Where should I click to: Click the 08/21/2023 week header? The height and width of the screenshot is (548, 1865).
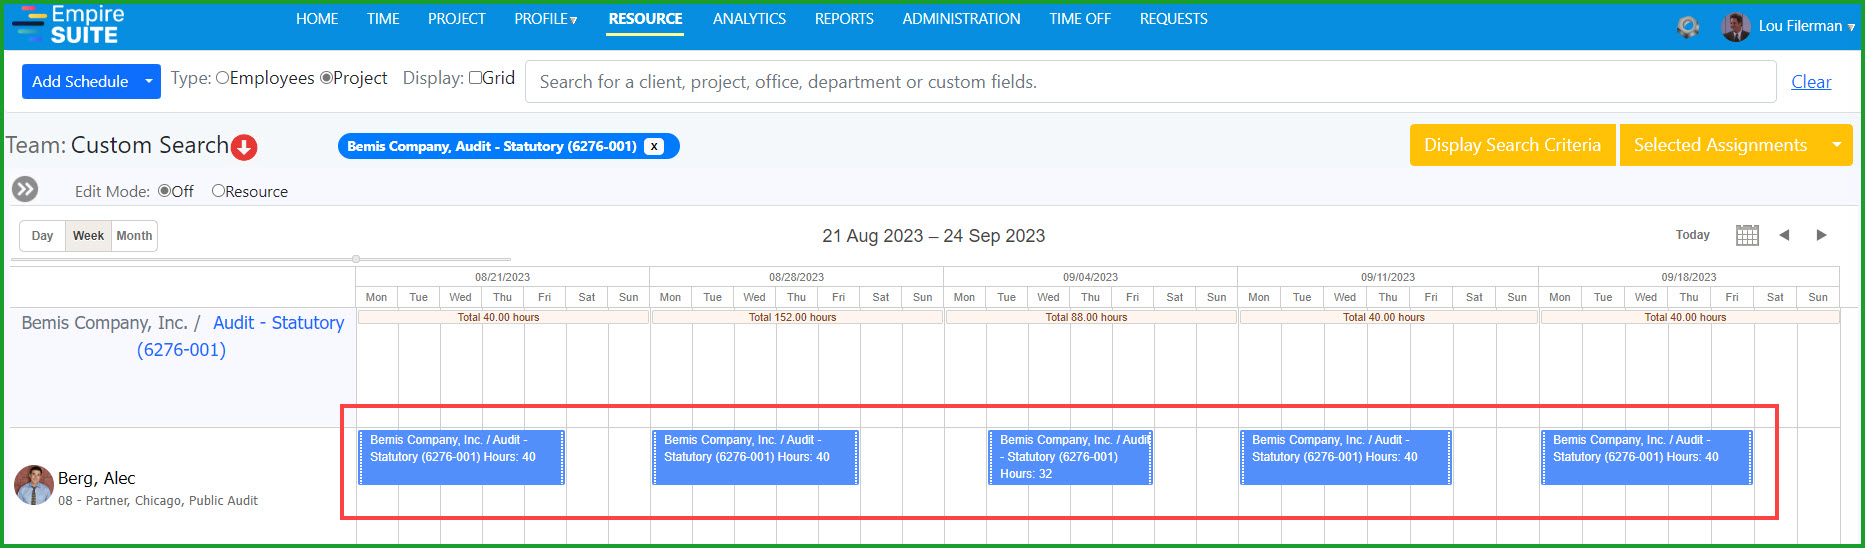pyautogui.click(x=502, y=277)
